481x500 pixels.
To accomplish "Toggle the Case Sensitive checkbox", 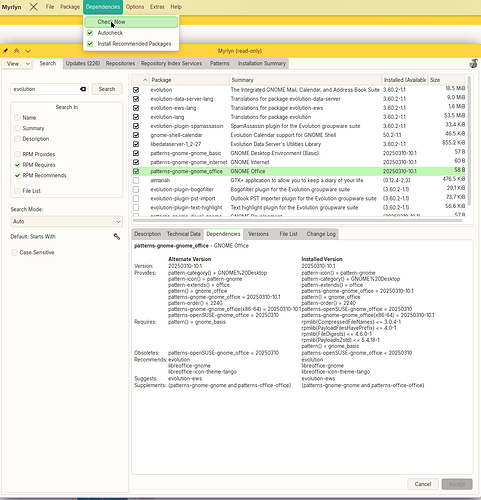I will tap(14, 253).
